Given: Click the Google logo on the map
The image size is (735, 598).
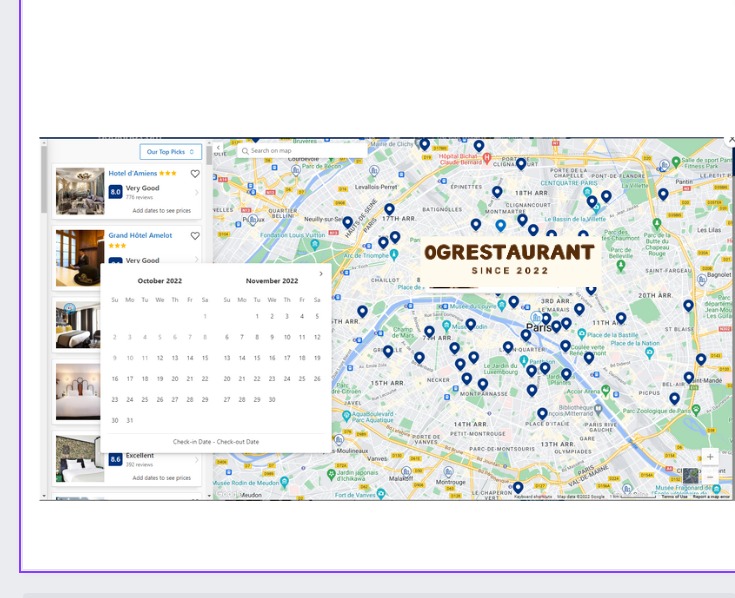Looking at the screenshot, I should [x=229, y=494].
